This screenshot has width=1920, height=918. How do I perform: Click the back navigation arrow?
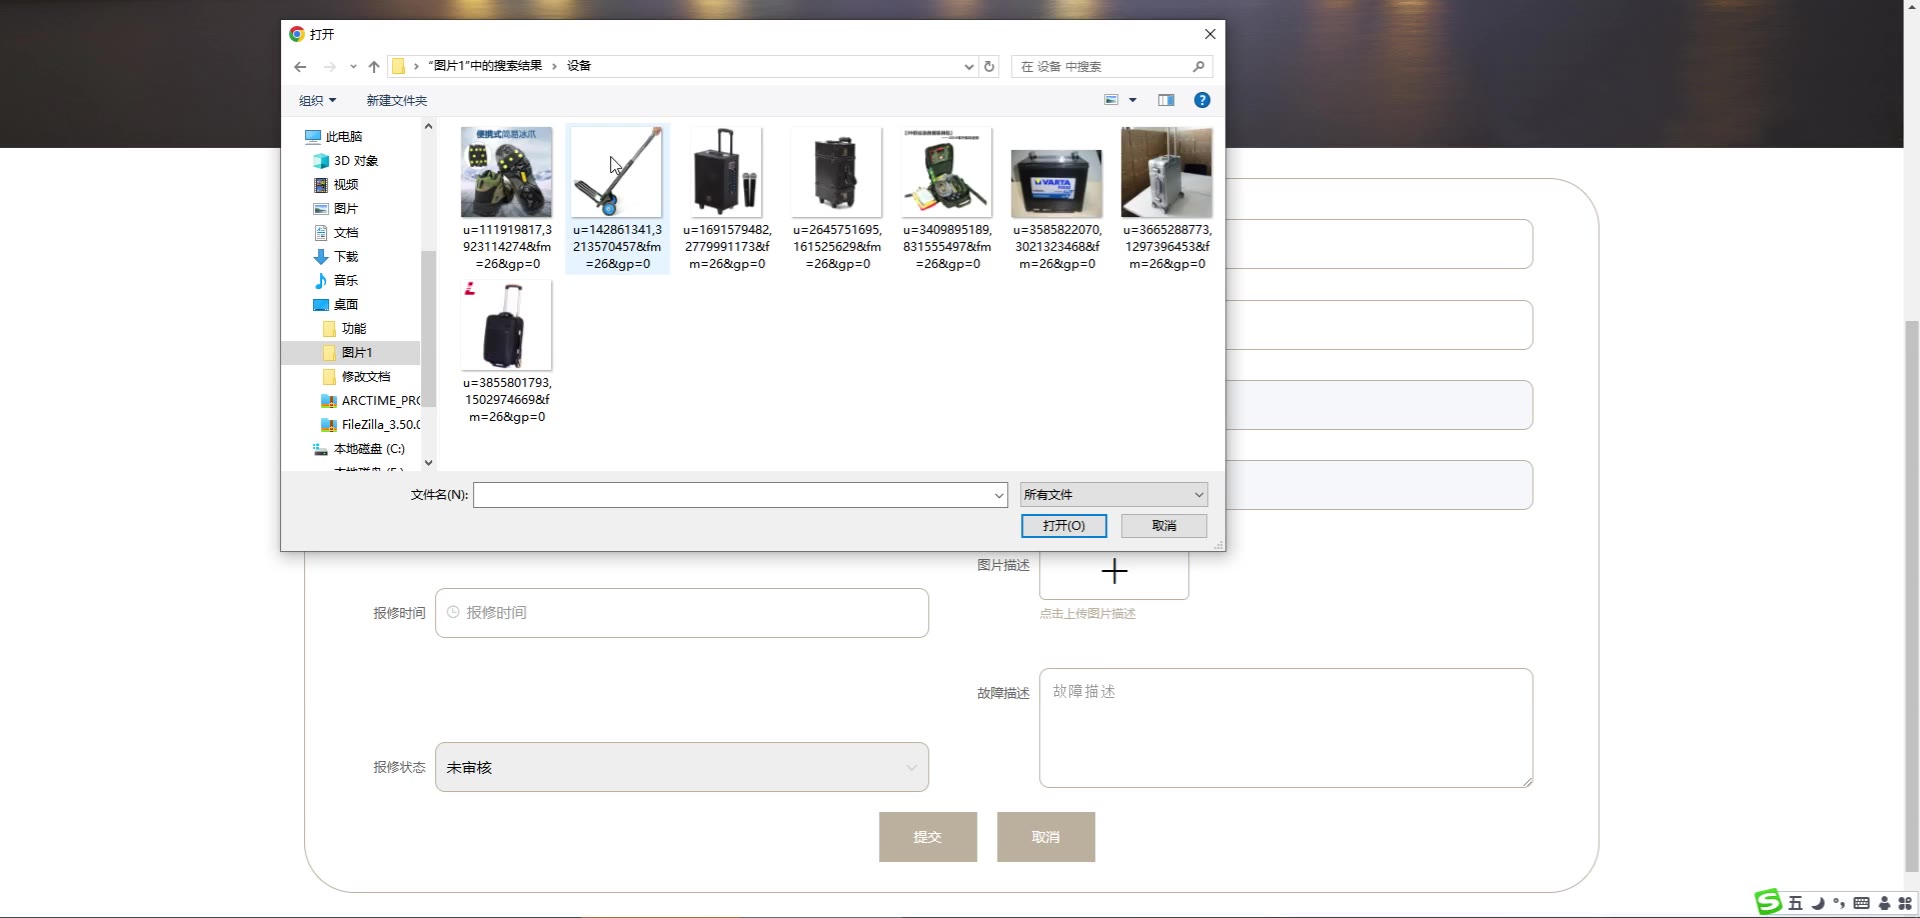[300, 67]
